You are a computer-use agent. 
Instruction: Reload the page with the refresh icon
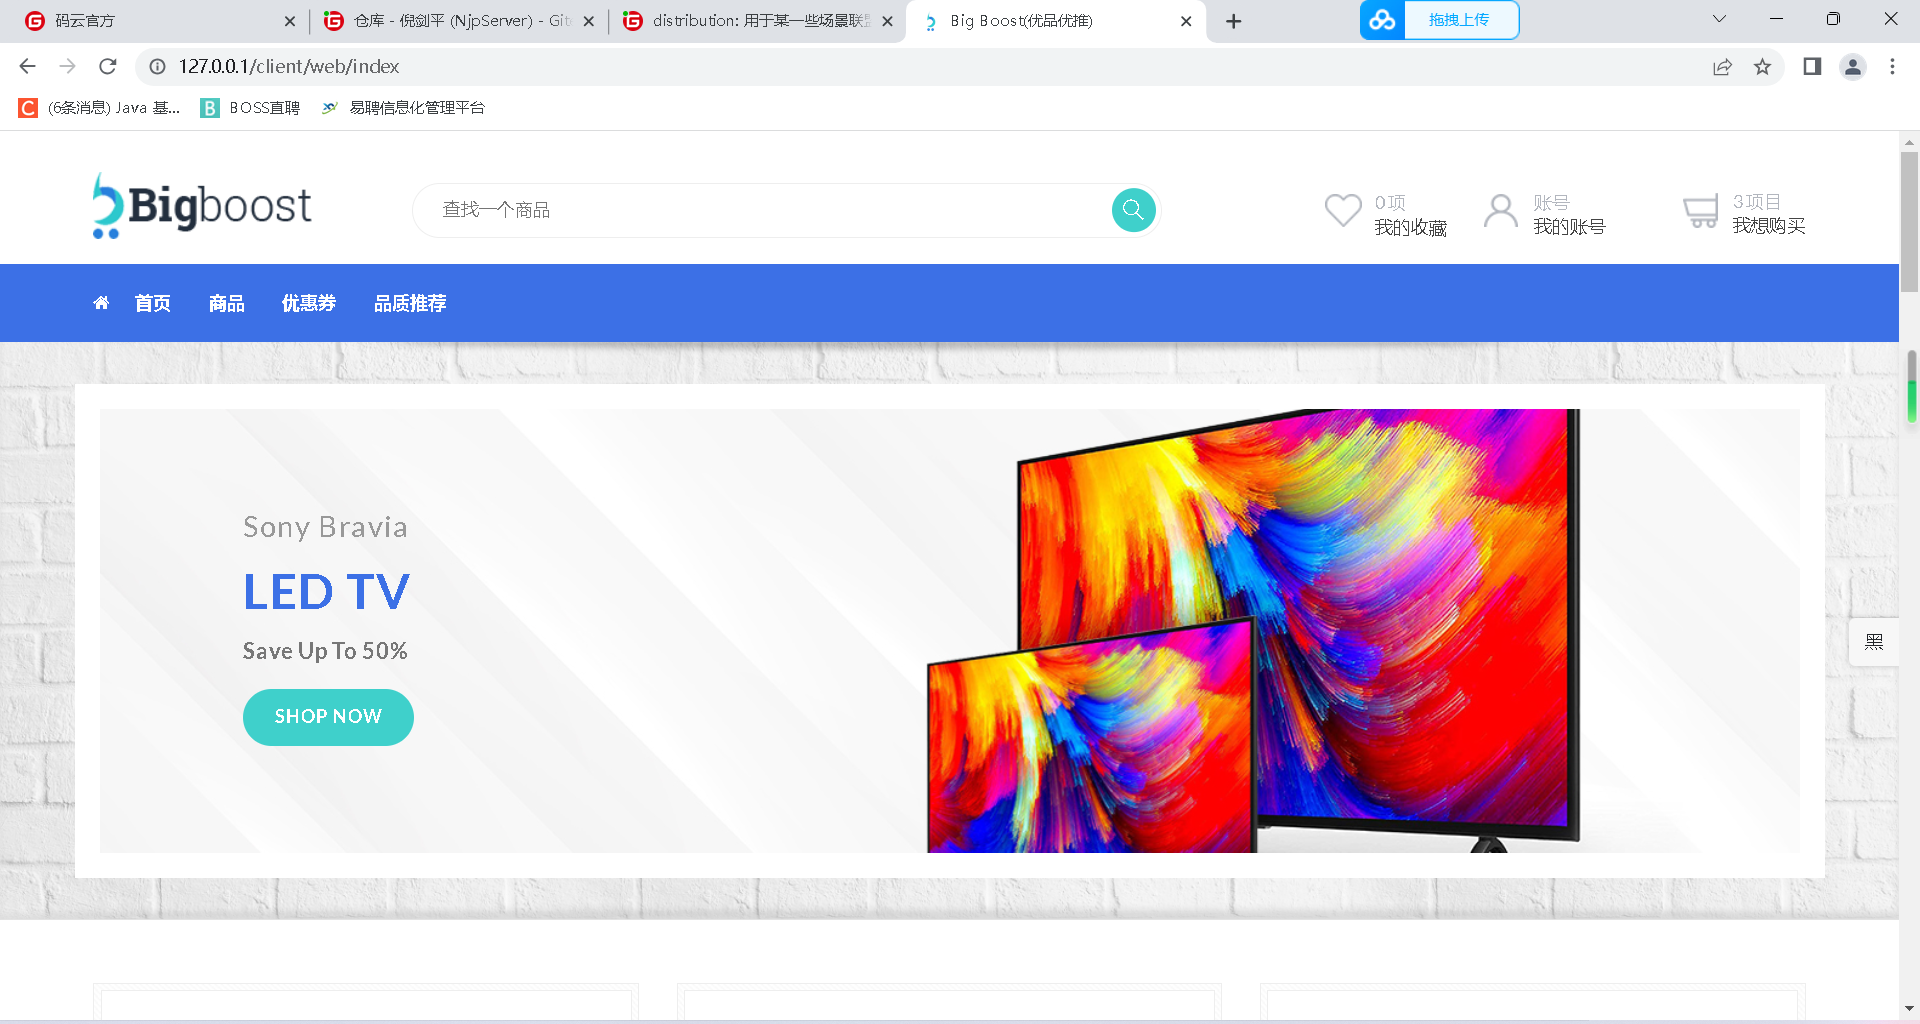[x=108, y=66]
